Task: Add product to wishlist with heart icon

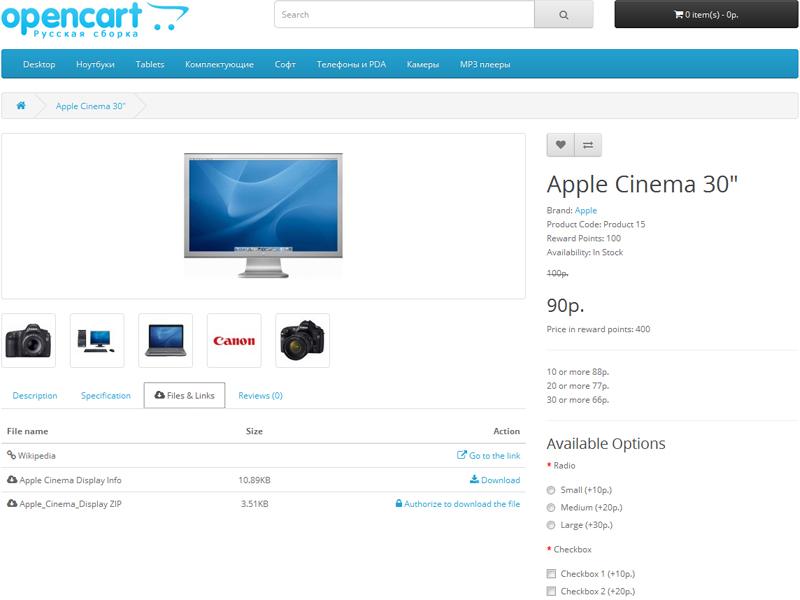Action: point(560,145)
